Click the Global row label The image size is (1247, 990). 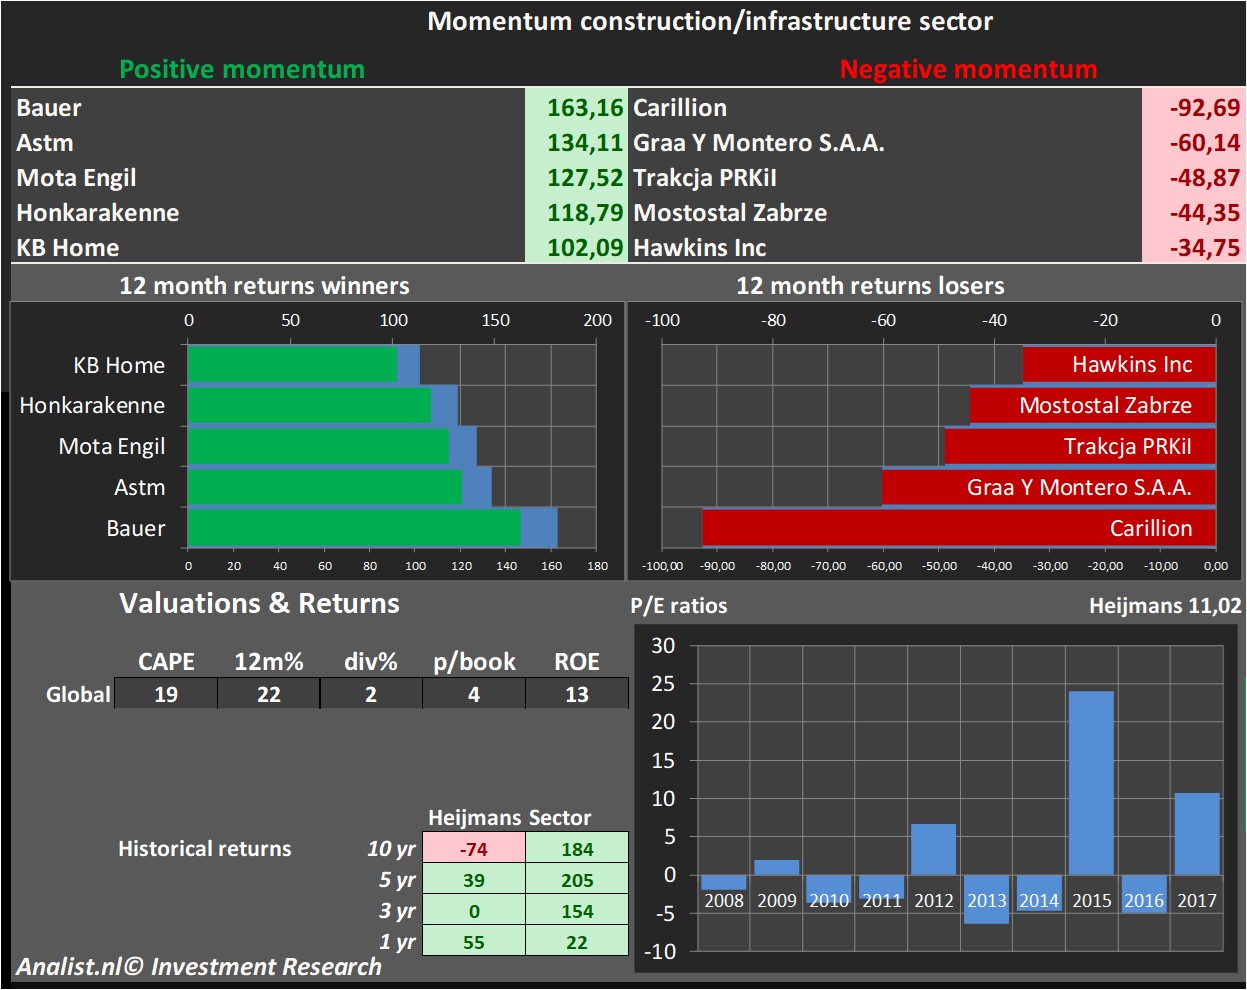pyautogui.click(x=78, y=694)
